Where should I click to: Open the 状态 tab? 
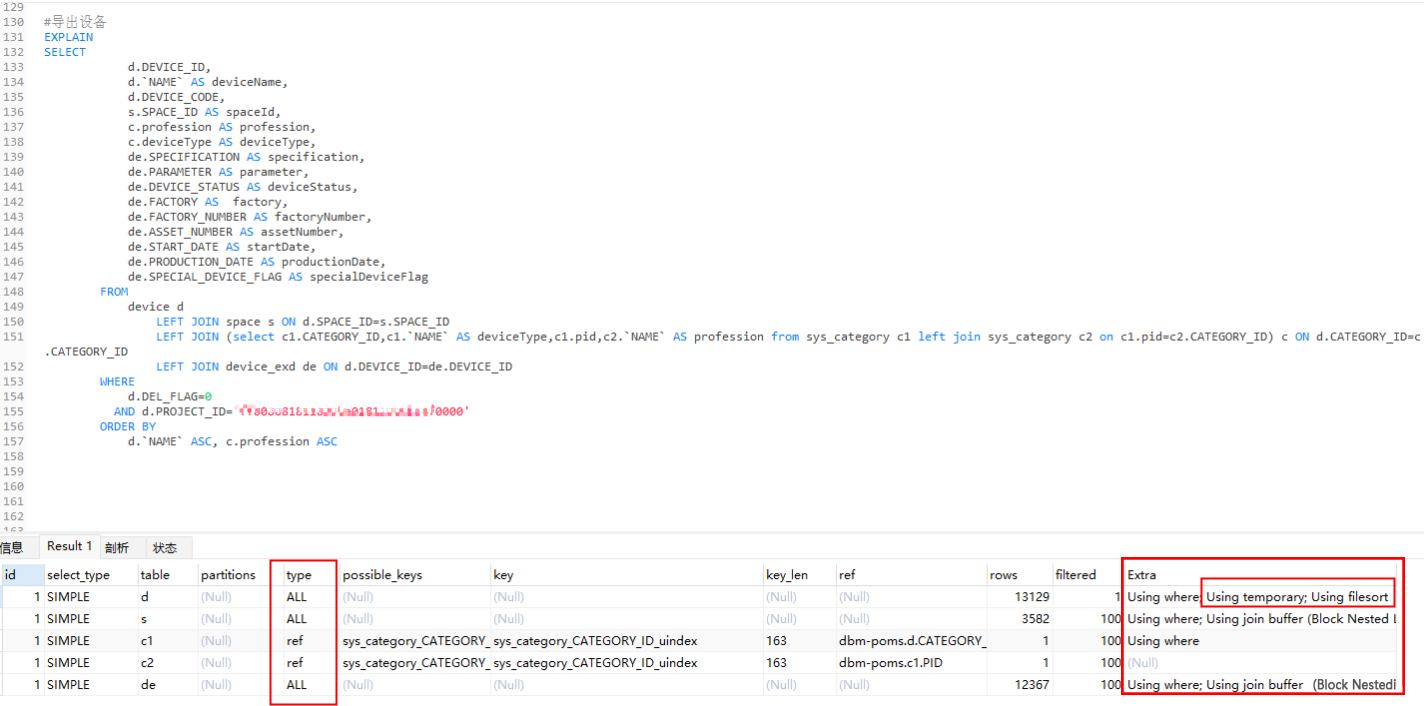pos(165,547)
